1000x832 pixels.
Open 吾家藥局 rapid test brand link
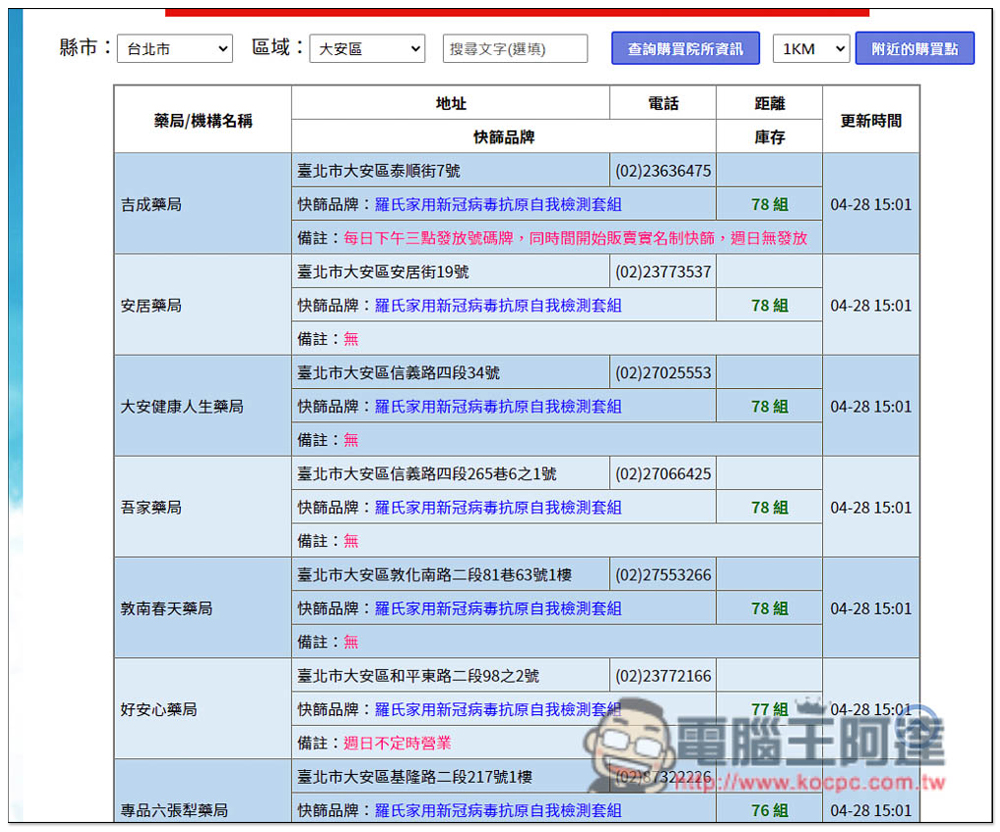coord(497,508)
